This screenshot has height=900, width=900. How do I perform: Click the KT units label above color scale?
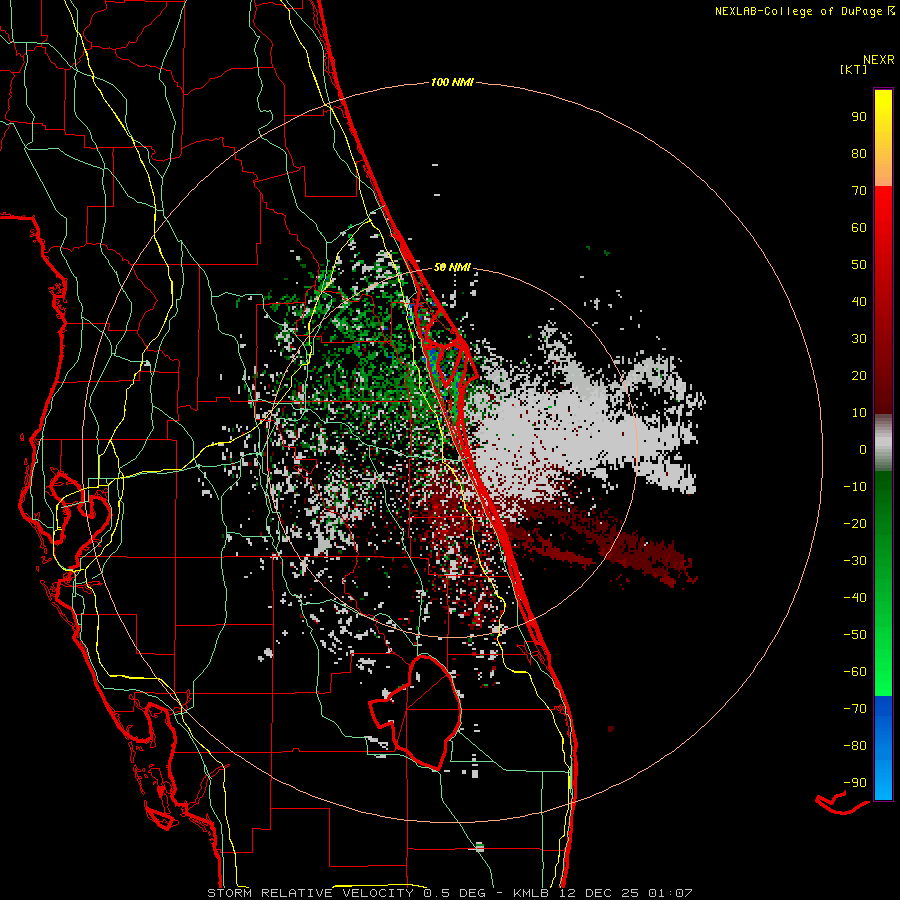tap(853, 69)
